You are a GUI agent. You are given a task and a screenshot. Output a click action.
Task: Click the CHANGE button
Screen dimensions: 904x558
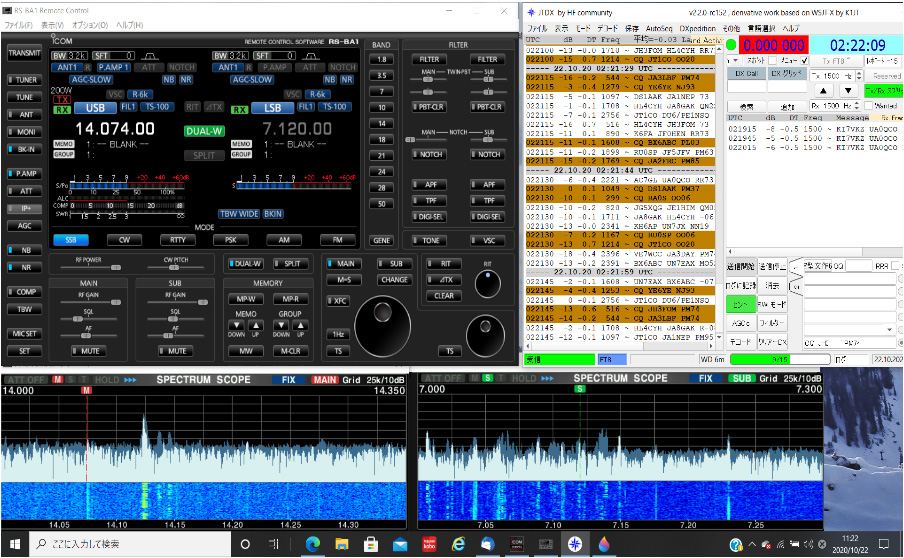point(394,280)
